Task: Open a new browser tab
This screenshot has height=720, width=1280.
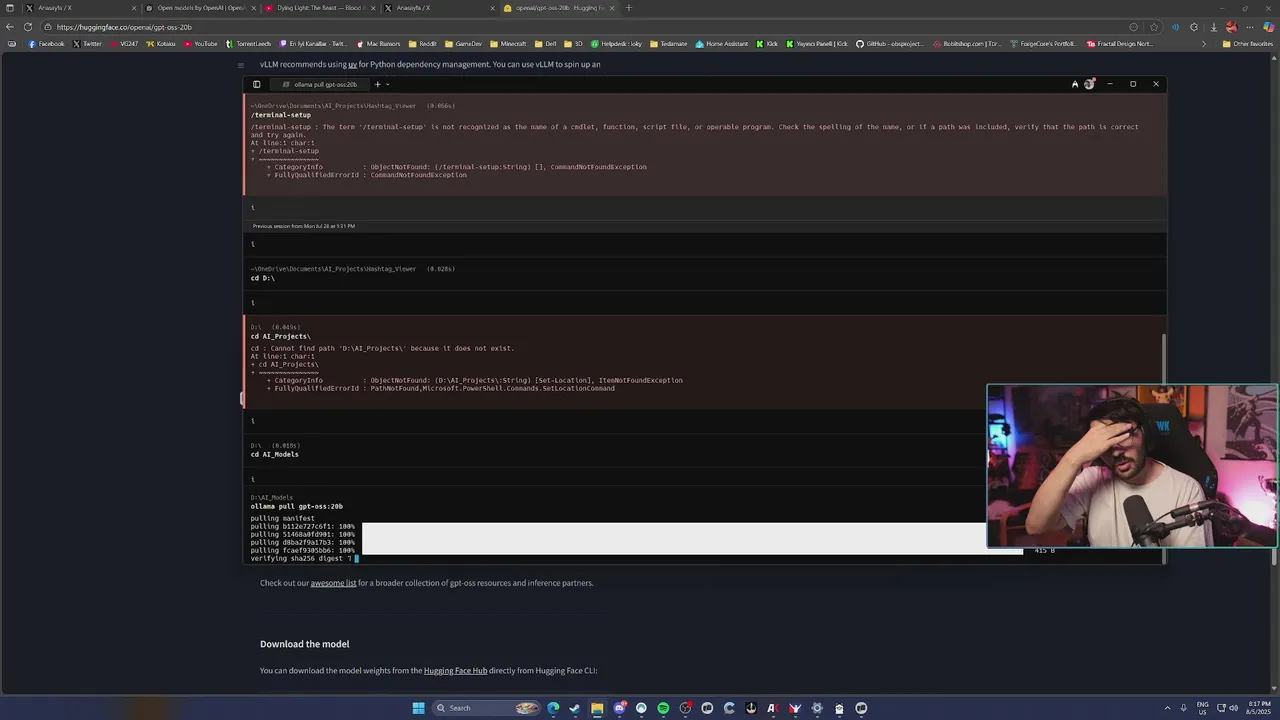Action: [x=629, y=8]
